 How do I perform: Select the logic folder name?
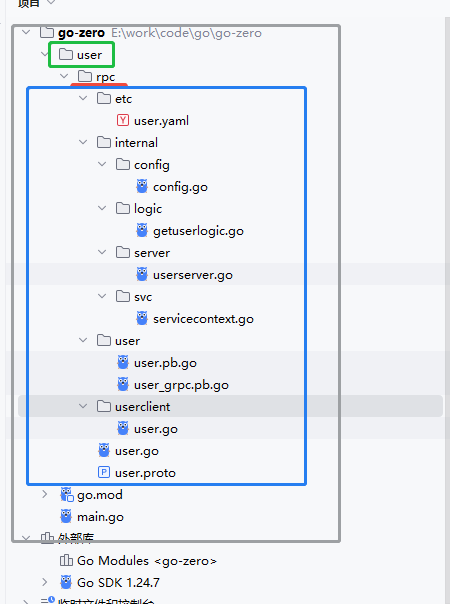[148, 209]
